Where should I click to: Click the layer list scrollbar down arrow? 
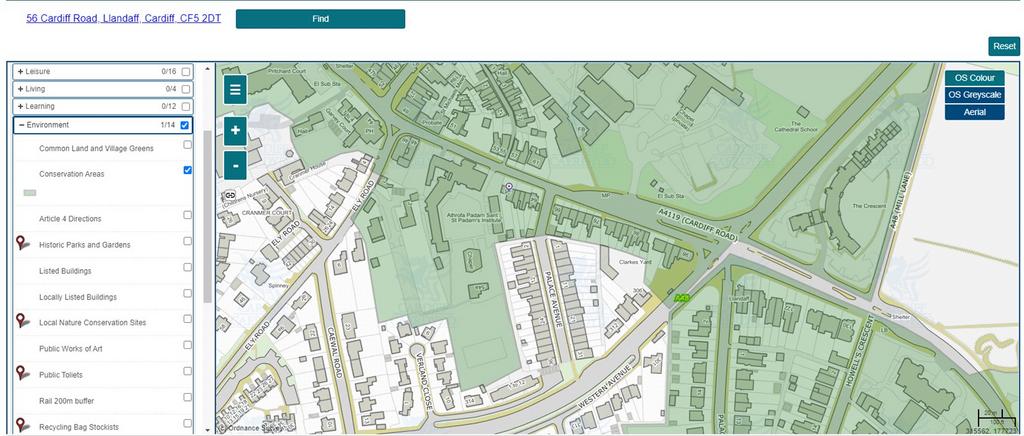(x=208, y=430)
